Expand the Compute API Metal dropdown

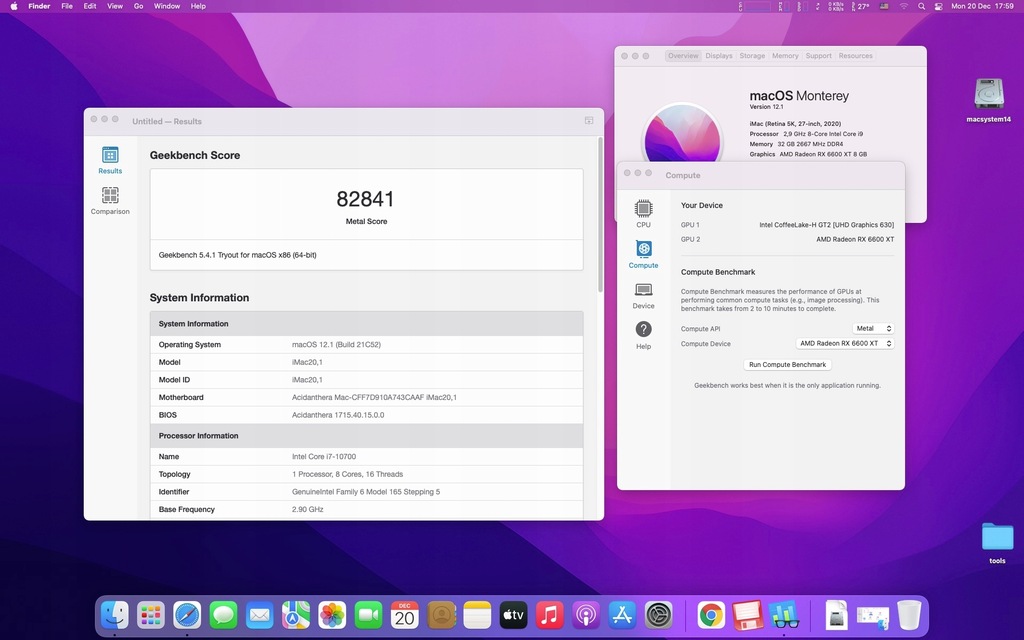coord(873,328)
